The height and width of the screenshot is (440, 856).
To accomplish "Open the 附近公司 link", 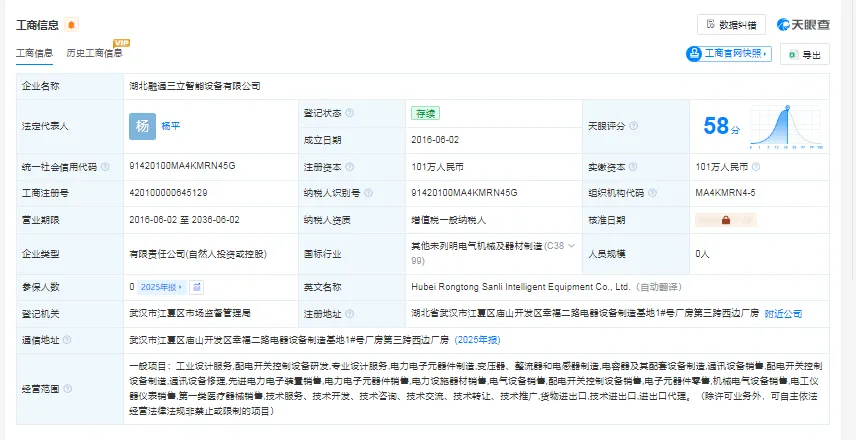I will (783, 314).
